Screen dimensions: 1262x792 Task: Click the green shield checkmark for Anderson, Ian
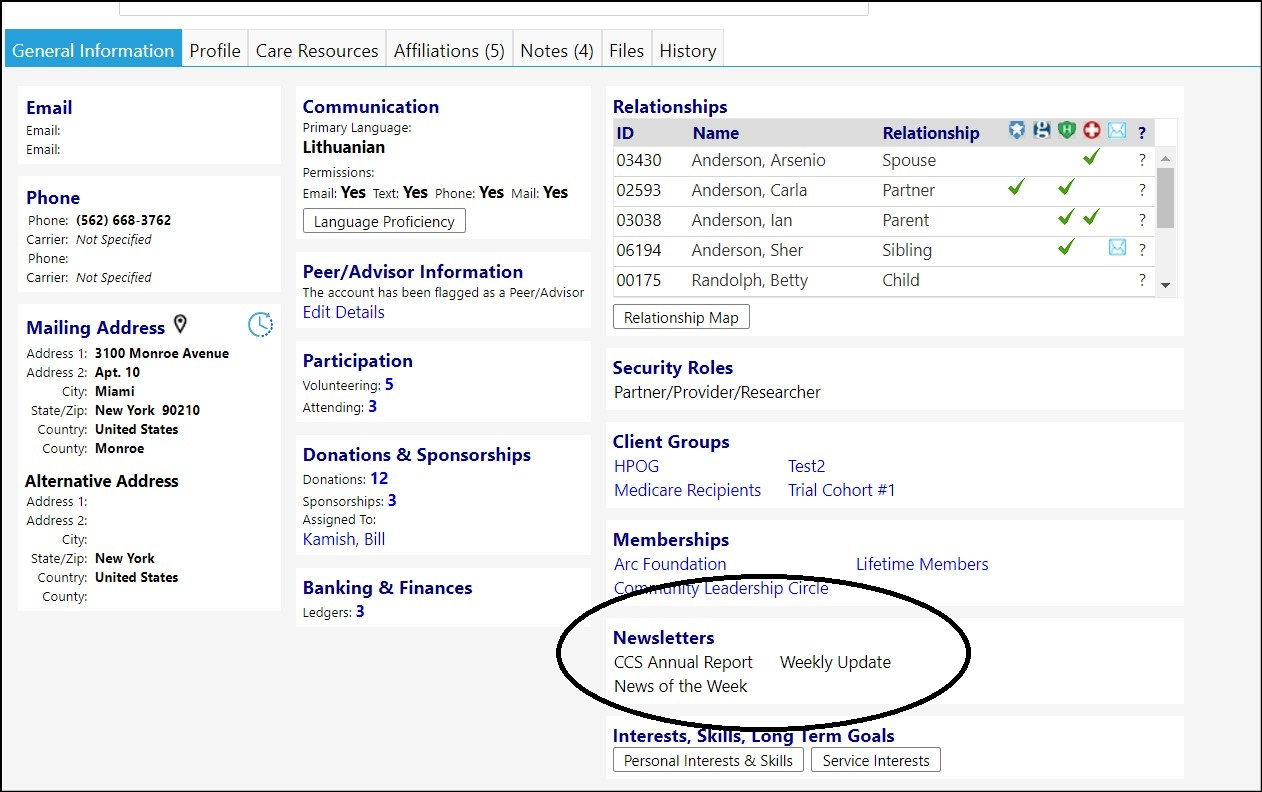click(x=1066, y=217)
